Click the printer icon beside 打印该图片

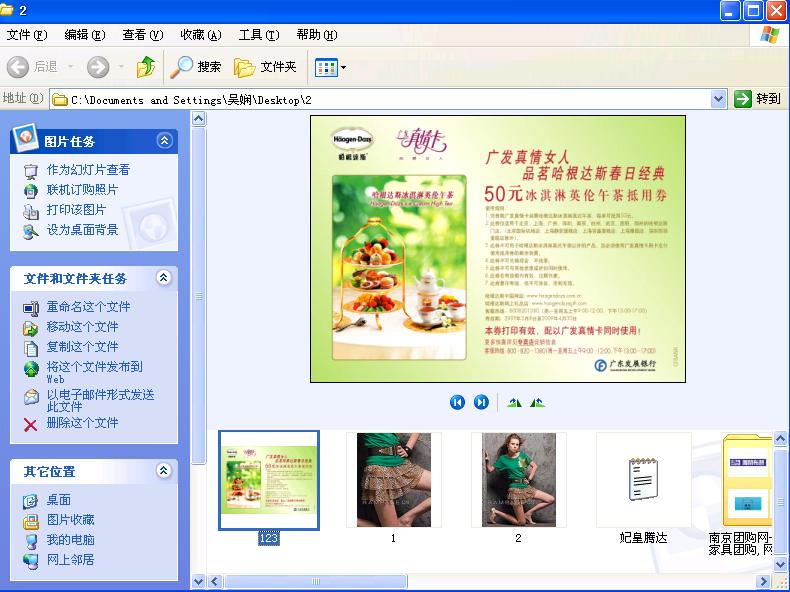click(31, 212)
